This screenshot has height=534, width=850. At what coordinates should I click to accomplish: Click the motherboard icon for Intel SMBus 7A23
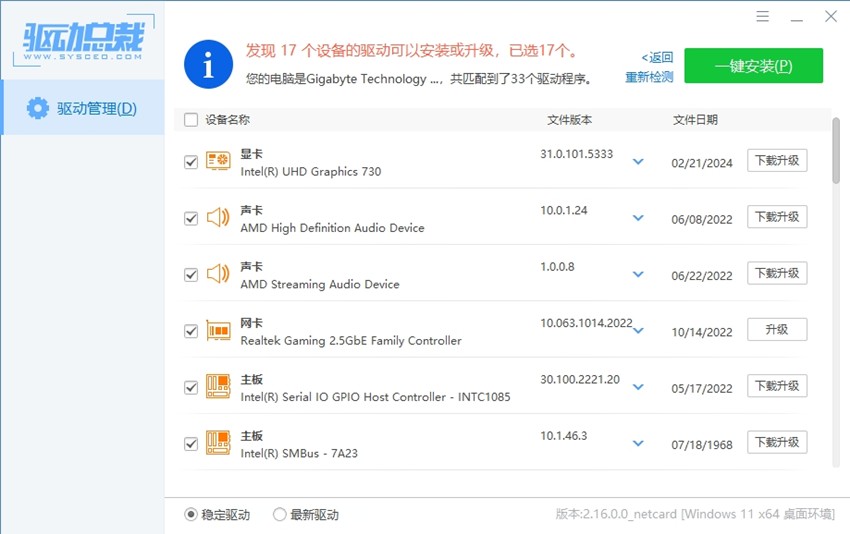click(218, 443)
